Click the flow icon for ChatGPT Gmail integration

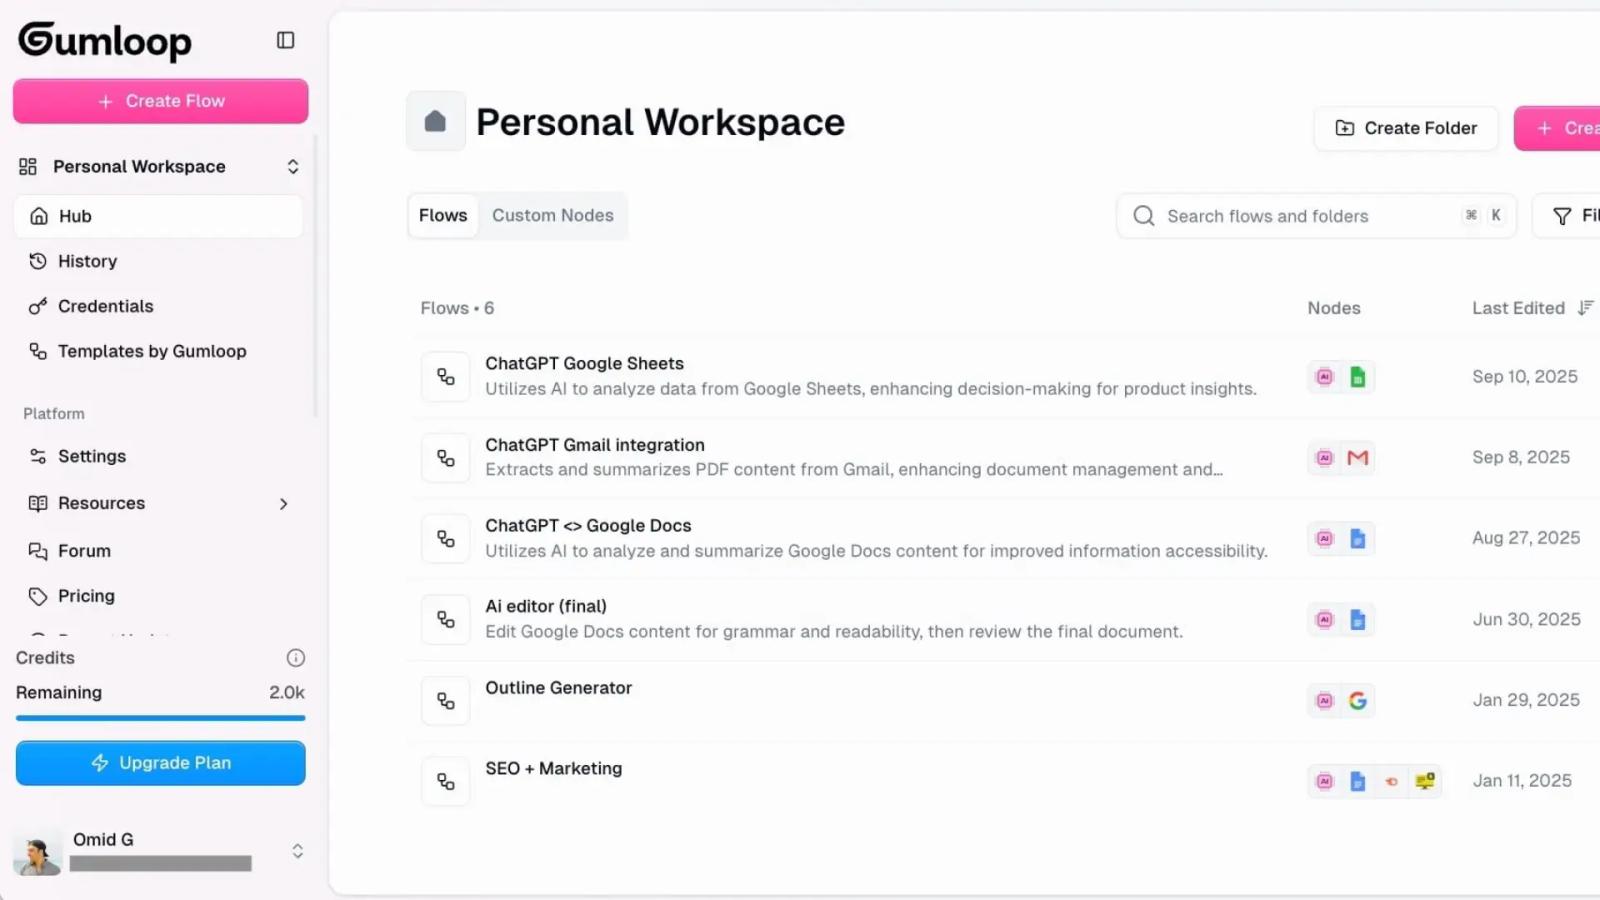[x=446, y=458]
